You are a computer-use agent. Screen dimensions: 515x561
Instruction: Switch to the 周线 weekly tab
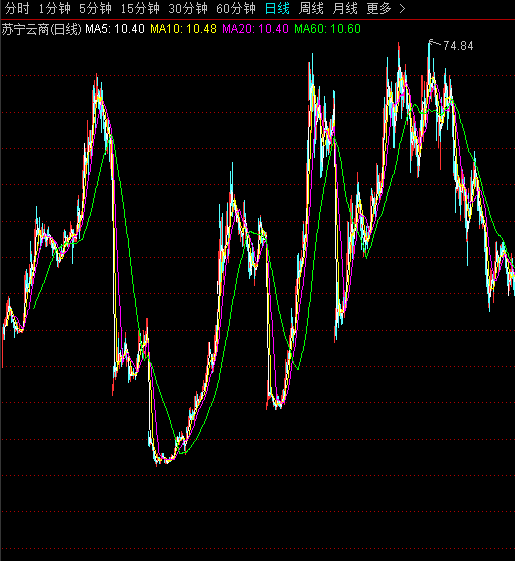pos(311,9)
